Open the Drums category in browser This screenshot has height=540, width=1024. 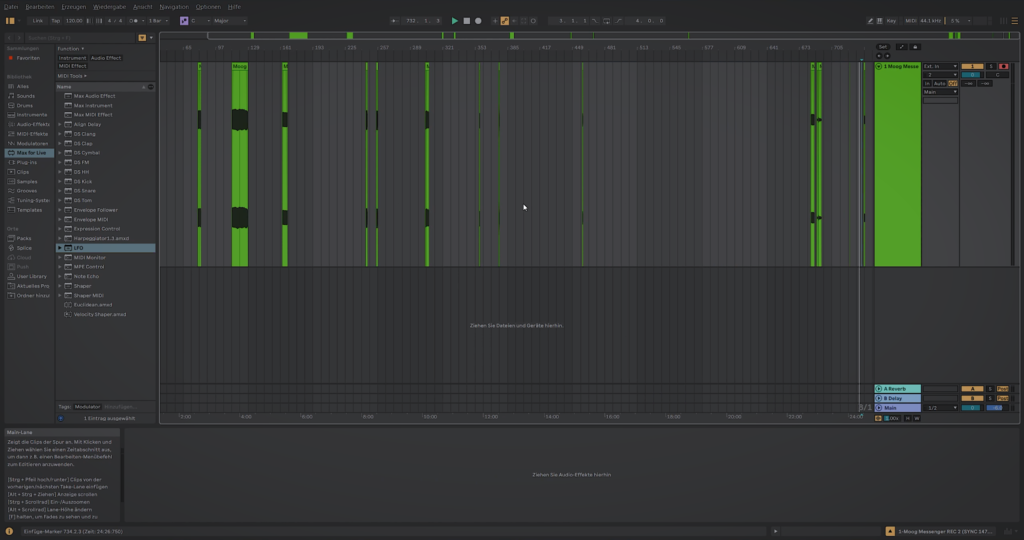click(x=26, y=105)
